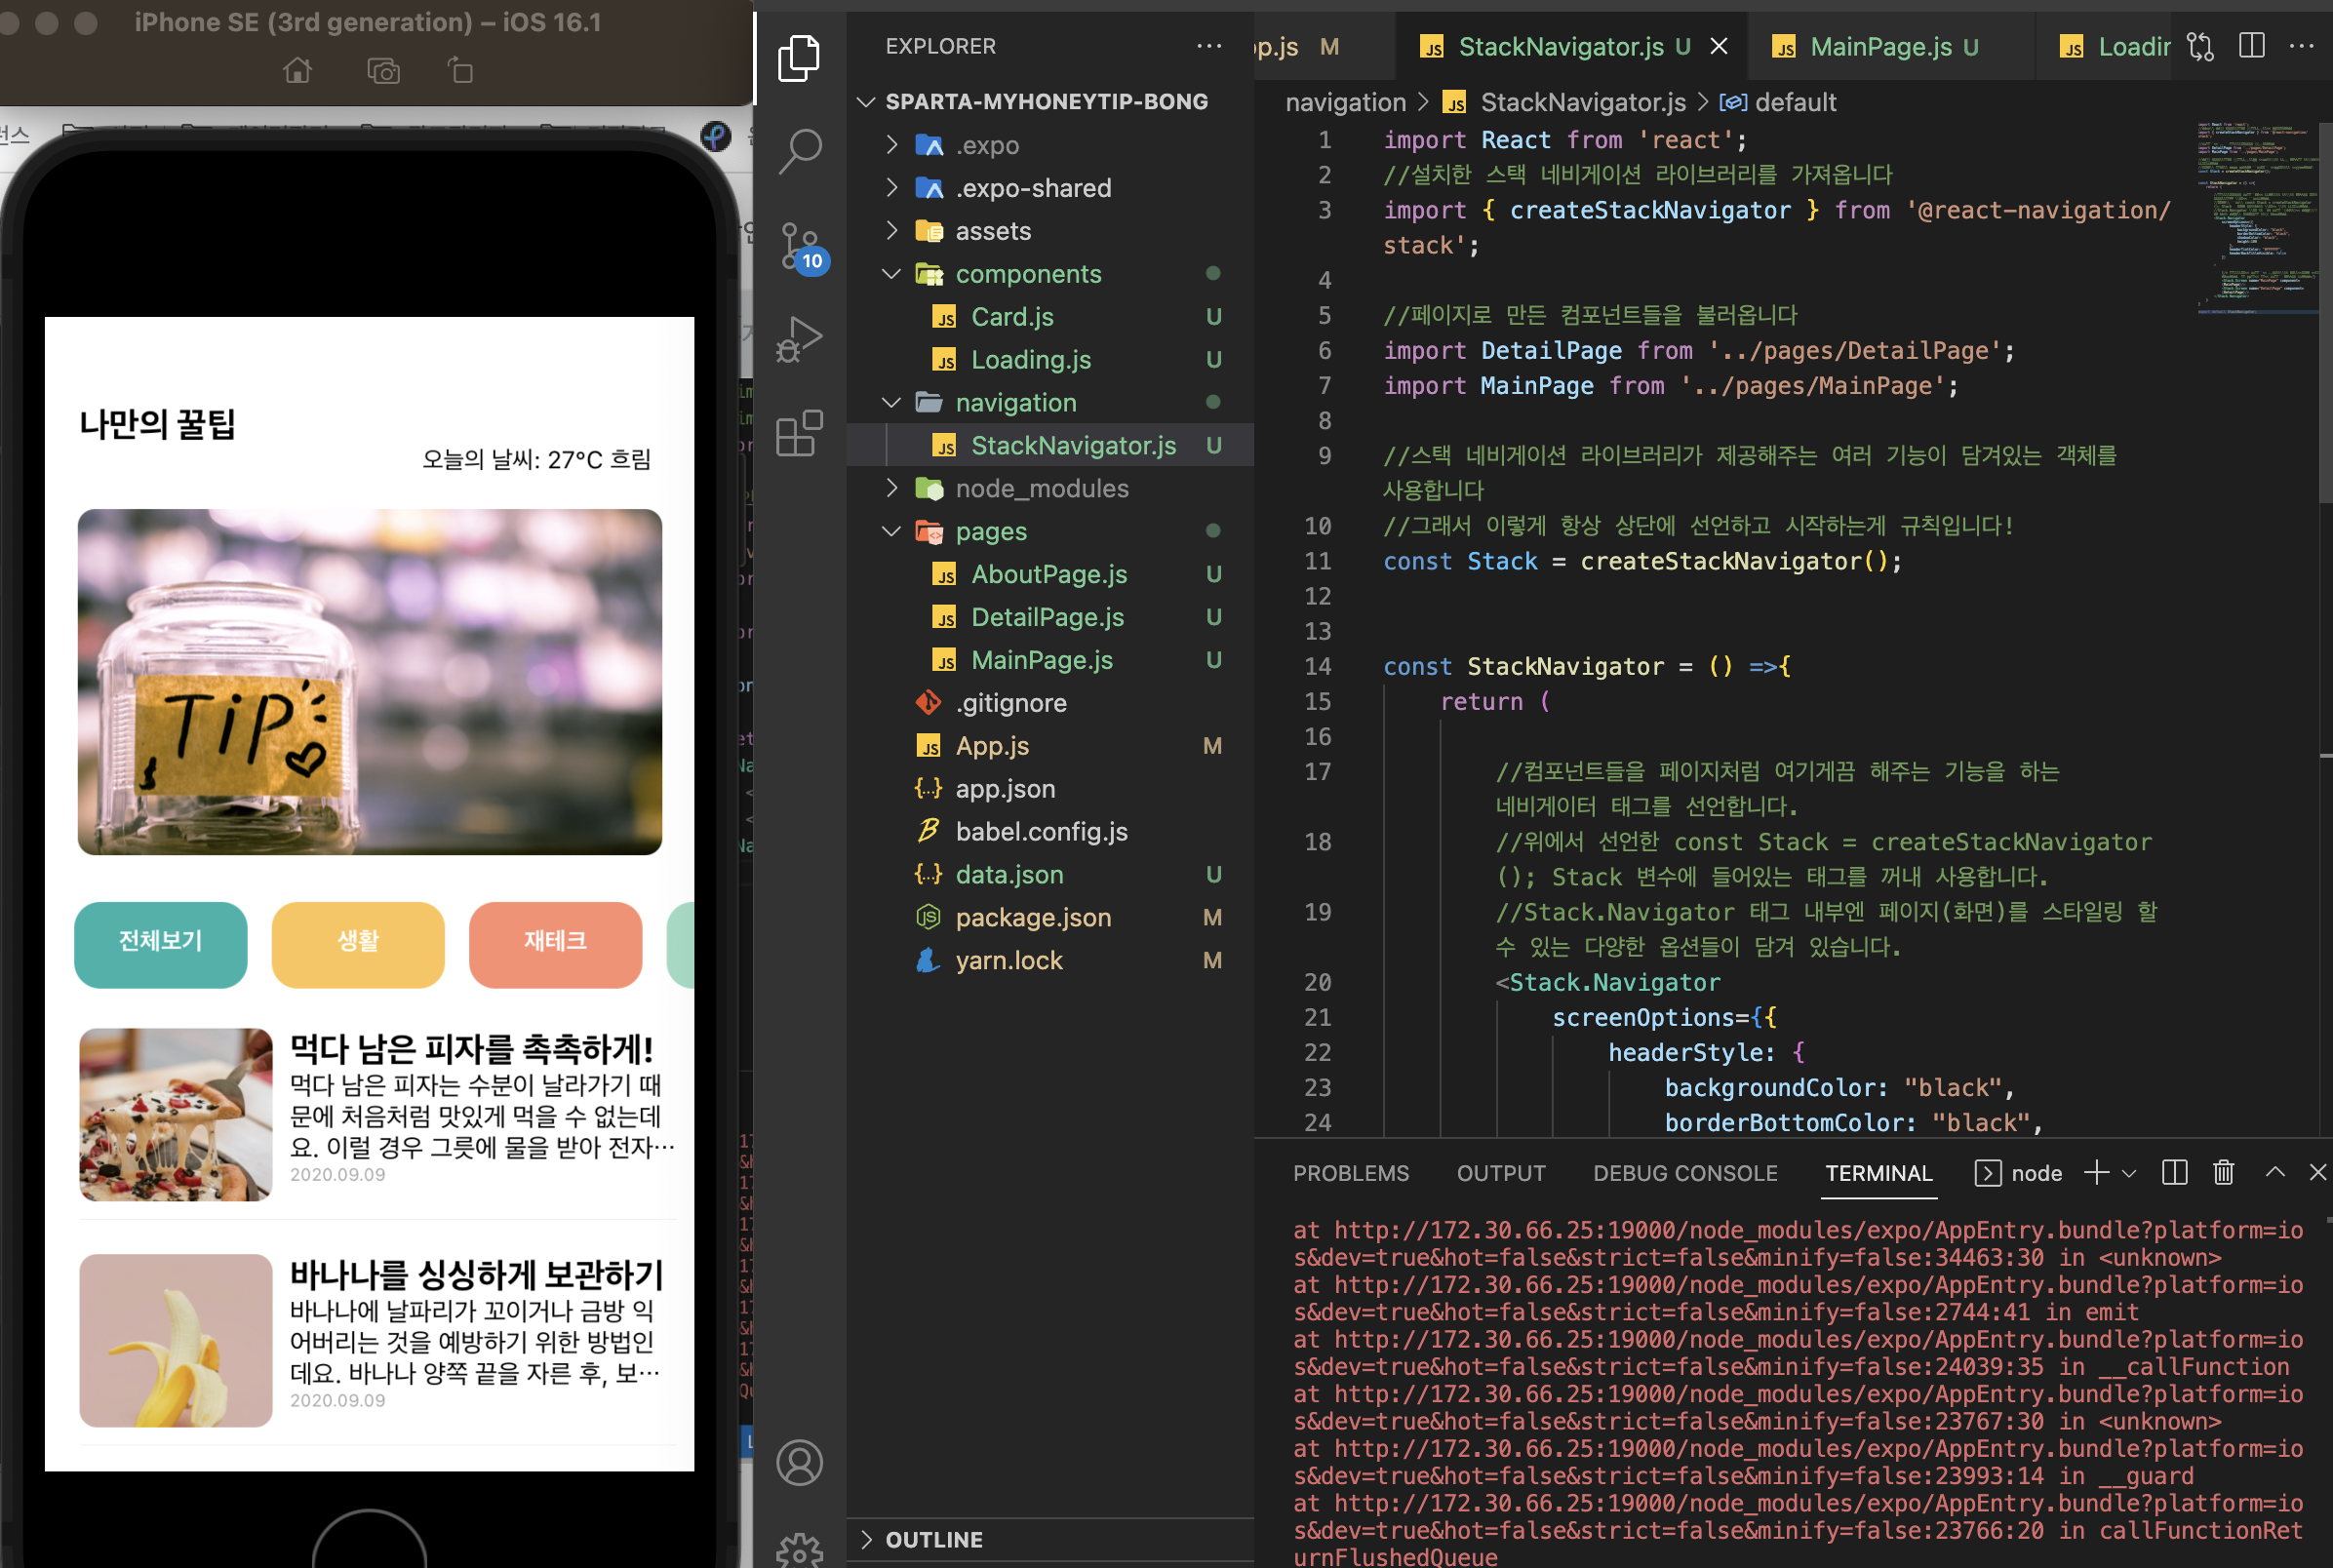Tap the 전체보기 category button

(161, 944)
